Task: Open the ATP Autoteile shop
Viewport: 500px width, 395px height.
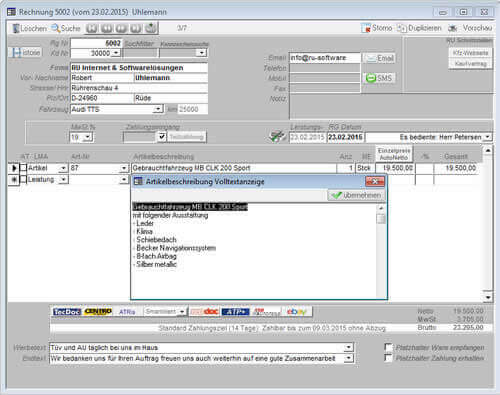Action: click(267, 312)
